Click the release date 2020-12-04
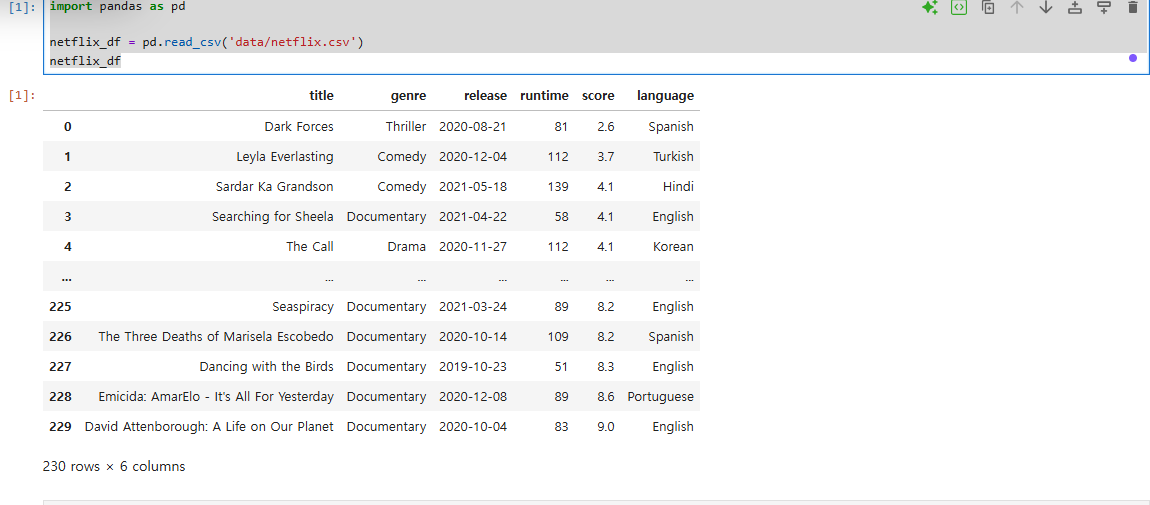 coord(473,157)
